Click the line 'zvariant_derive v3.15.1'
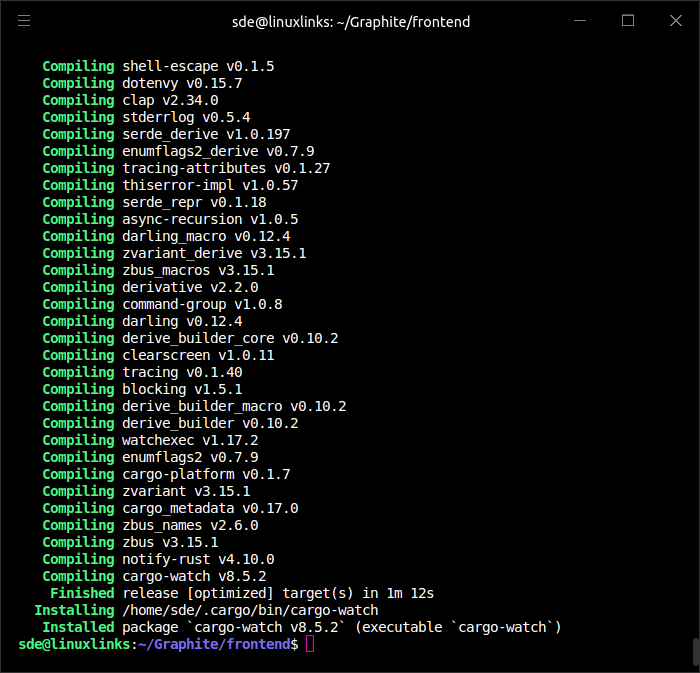 tap(214, 253)
